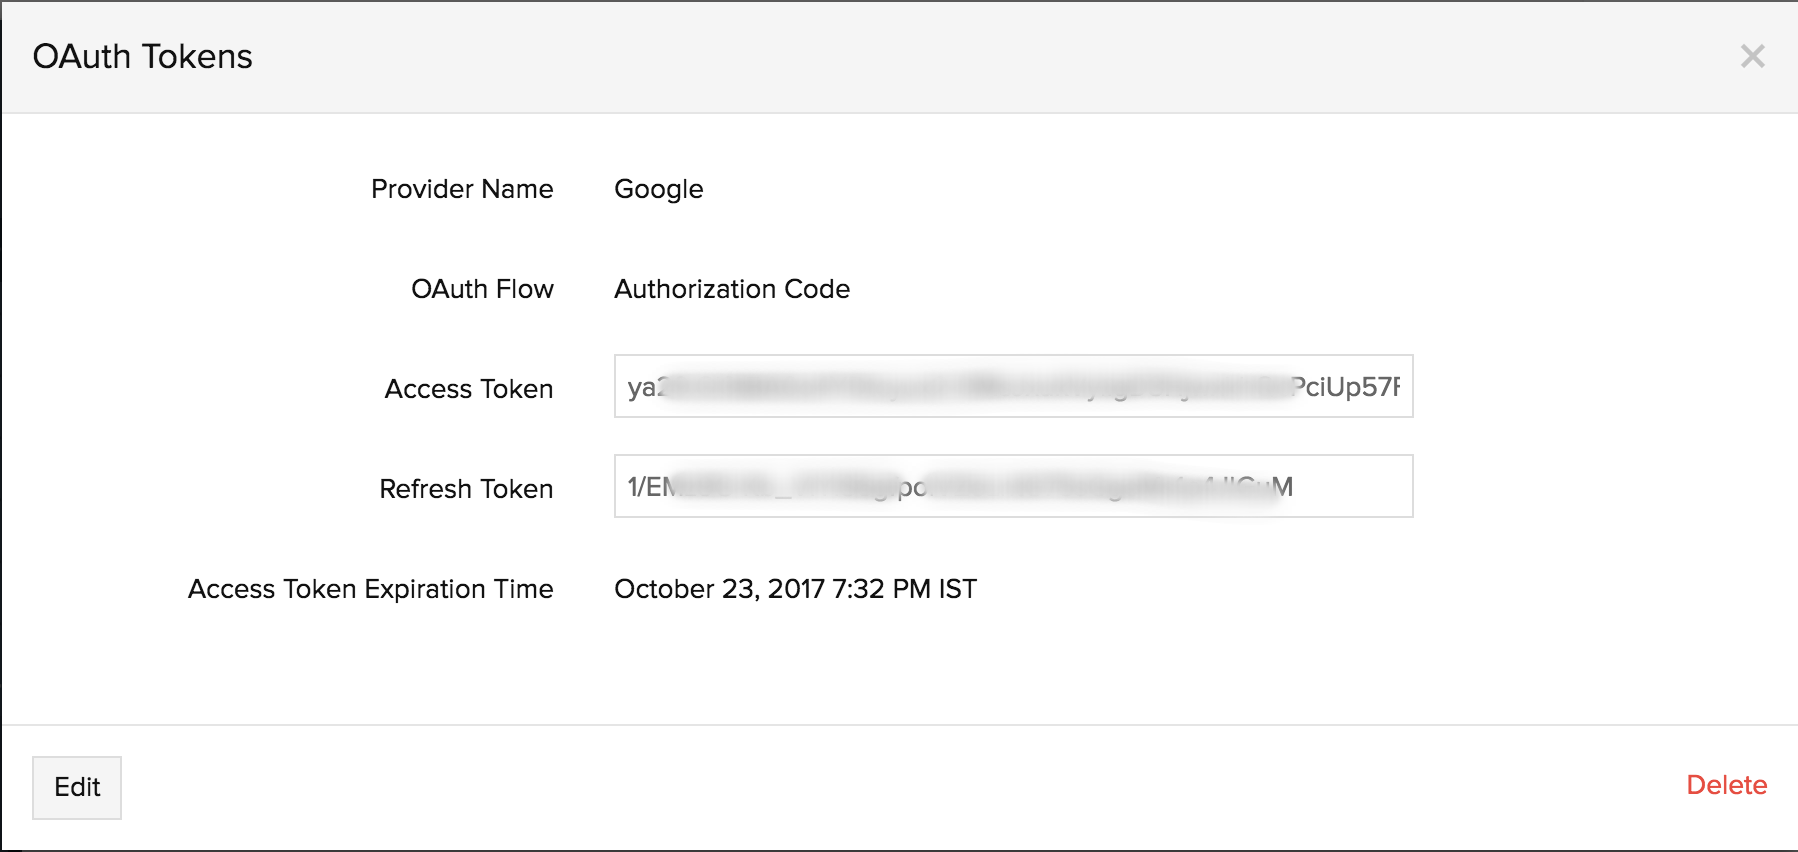Click the Refresh Token label
The image size is (1798, 852).
click(x=466, y=489)
